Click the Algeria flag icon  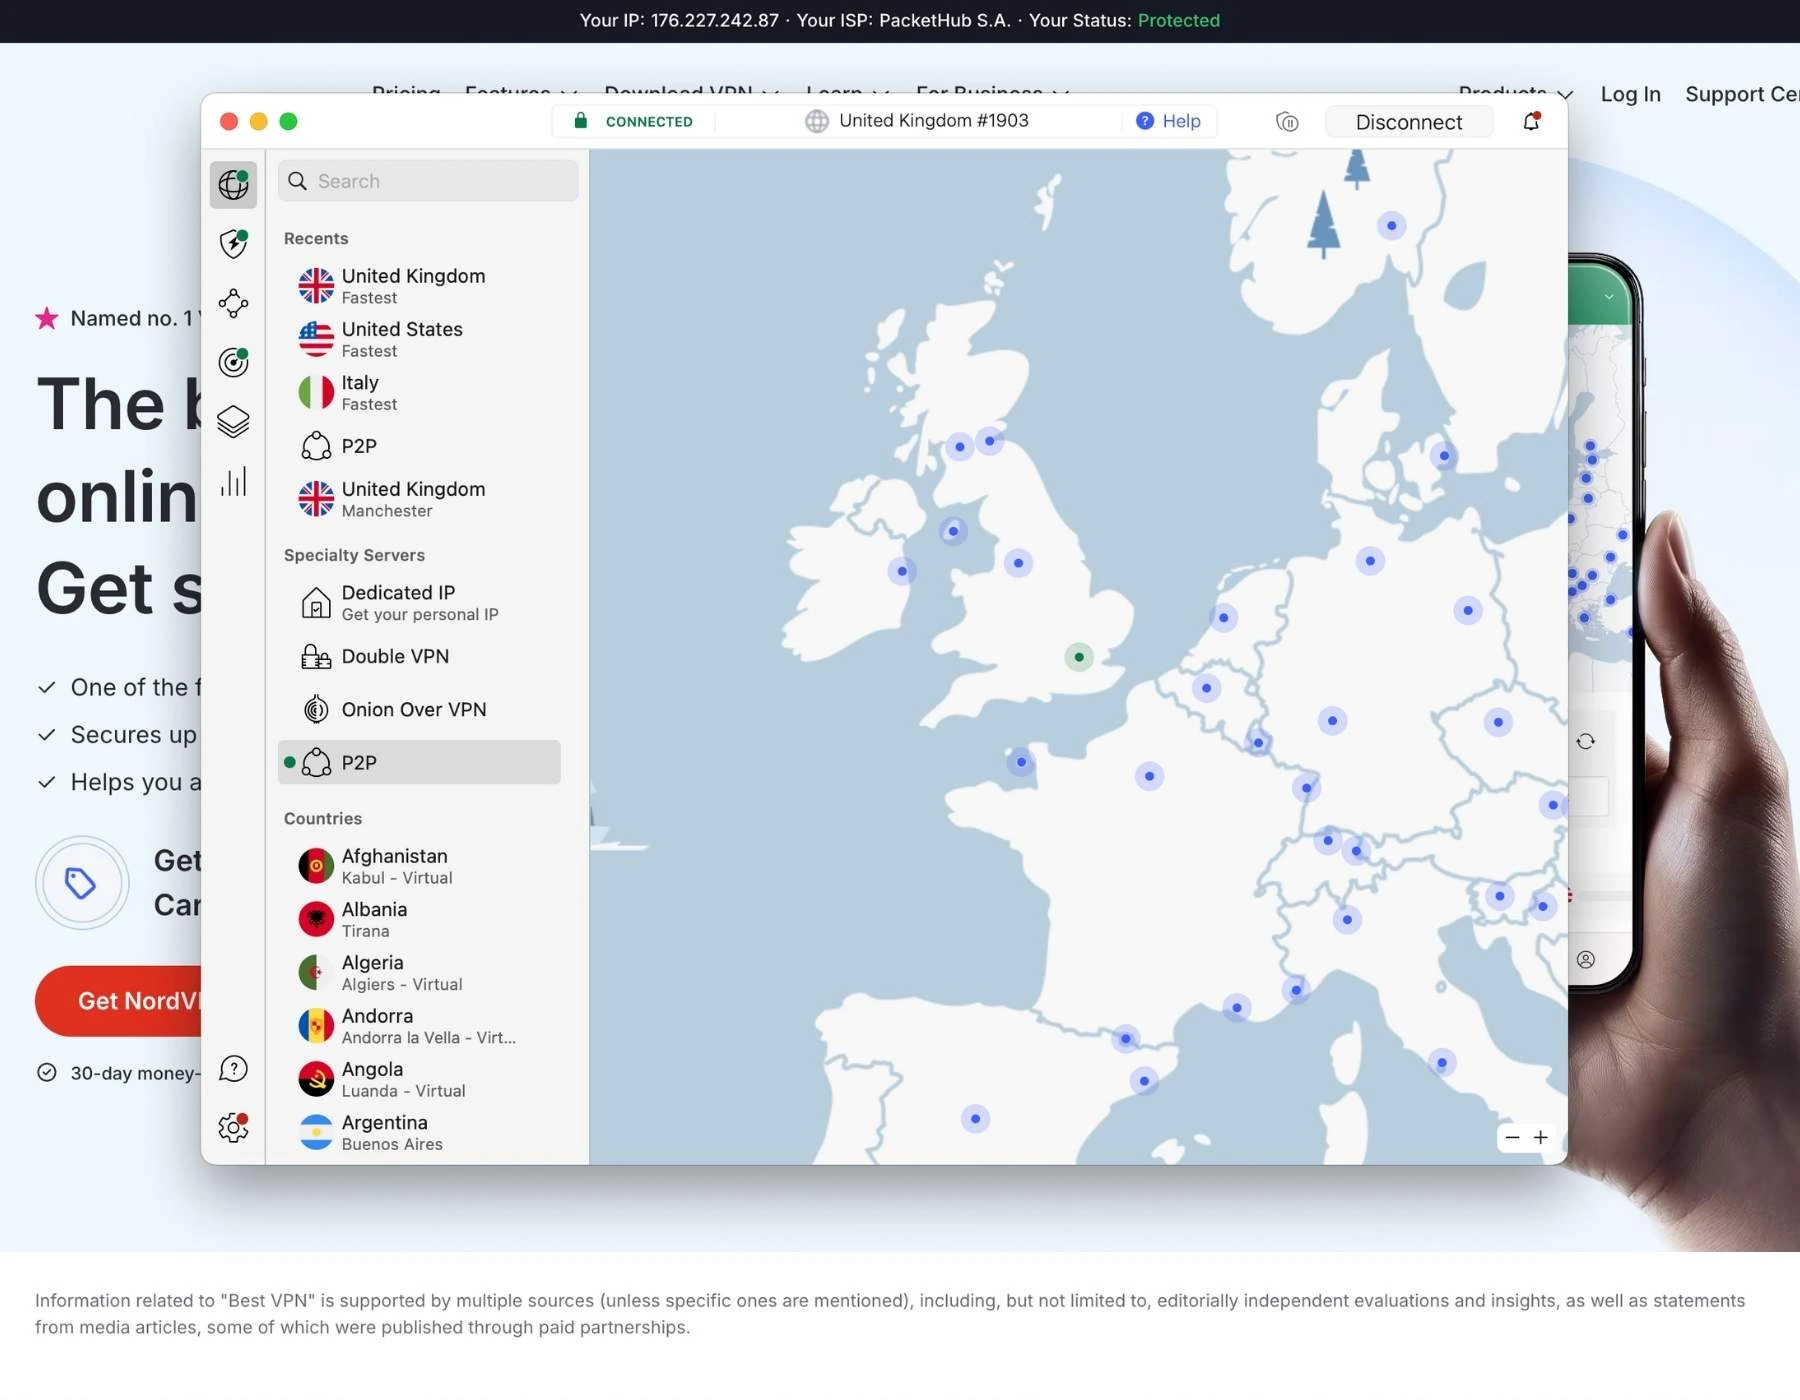316,972
